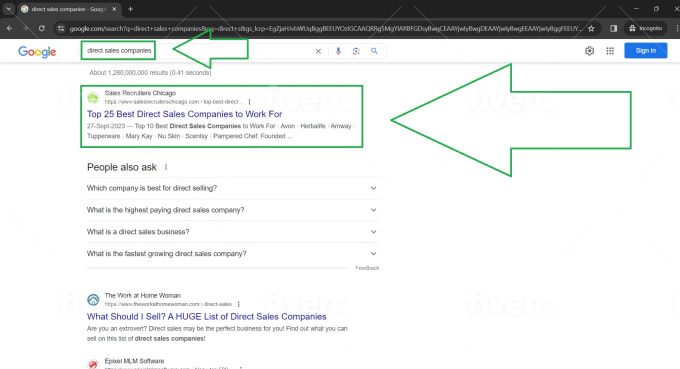Open What Should I Sell HUGE List link
680x369 pixels.
[206, 317]
